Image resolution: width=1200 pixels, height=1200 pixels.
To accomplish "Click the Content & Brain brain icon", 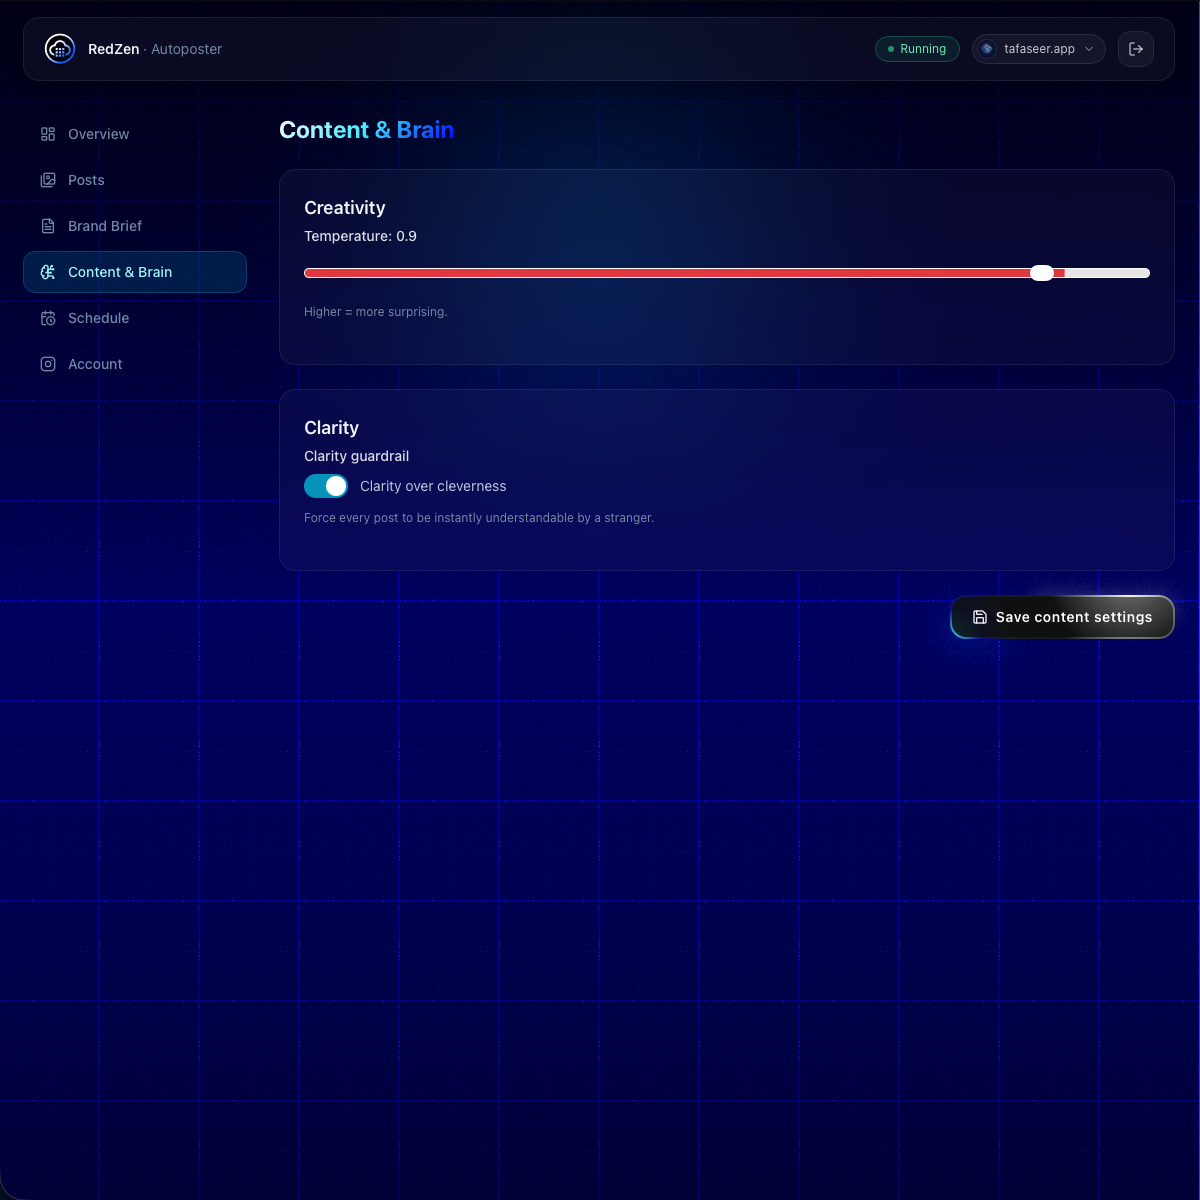I will tap(48, 272).
